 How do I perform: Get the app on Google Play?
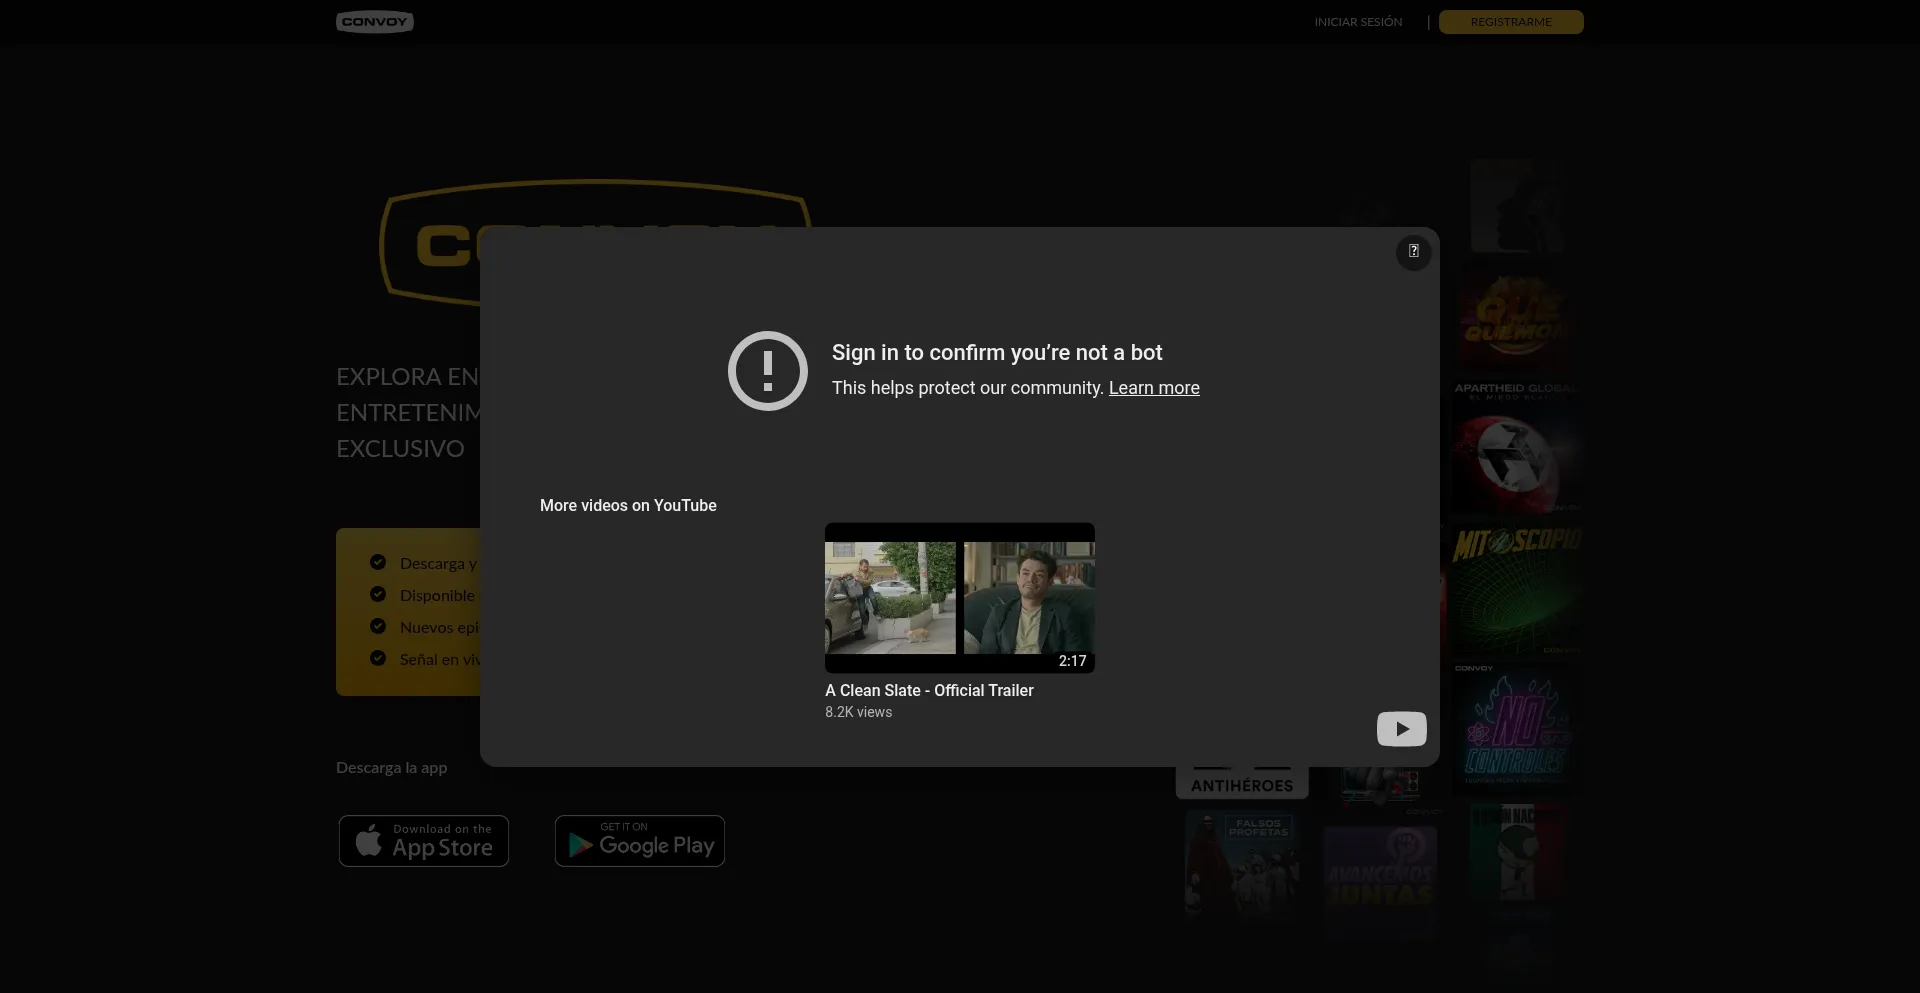pyautogui.click(x=640, y=841)
